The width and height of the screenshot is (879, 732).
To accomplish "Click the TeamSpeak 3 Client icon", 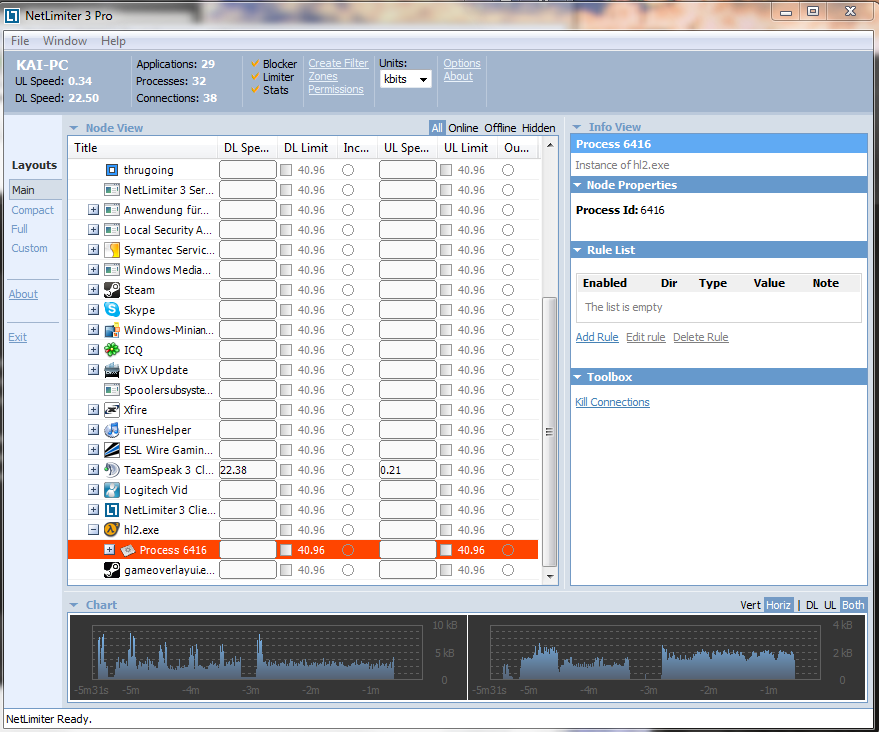I will click(x=112, y=470).
